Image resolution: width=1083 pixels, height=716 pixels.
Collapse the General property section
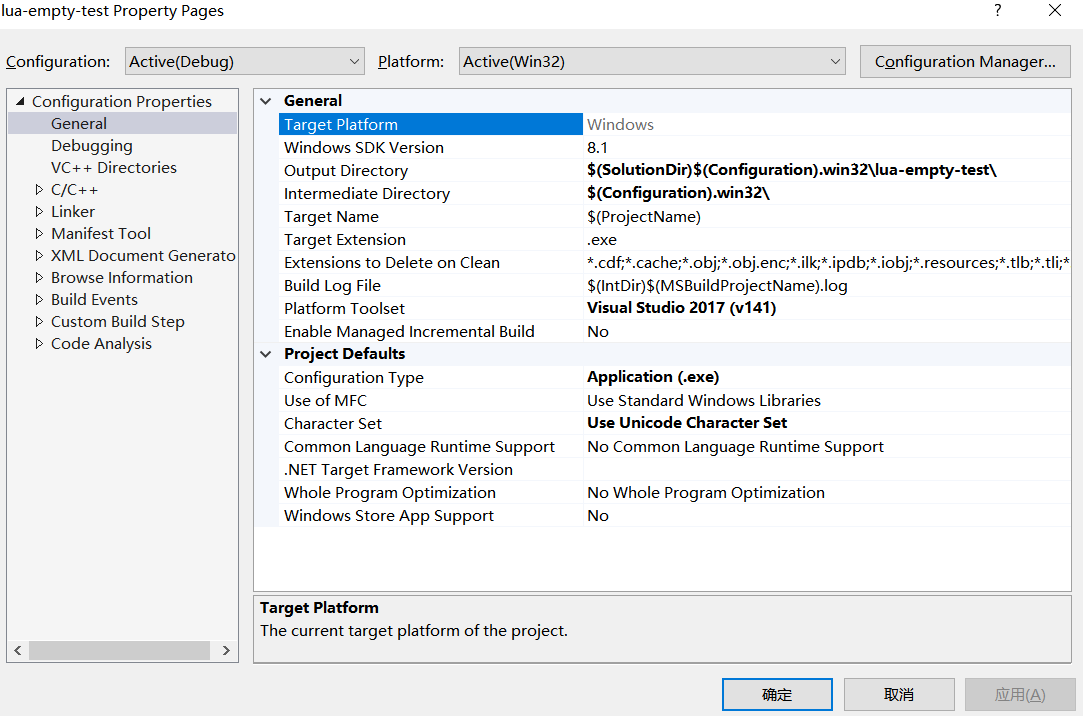click(266, 101)
